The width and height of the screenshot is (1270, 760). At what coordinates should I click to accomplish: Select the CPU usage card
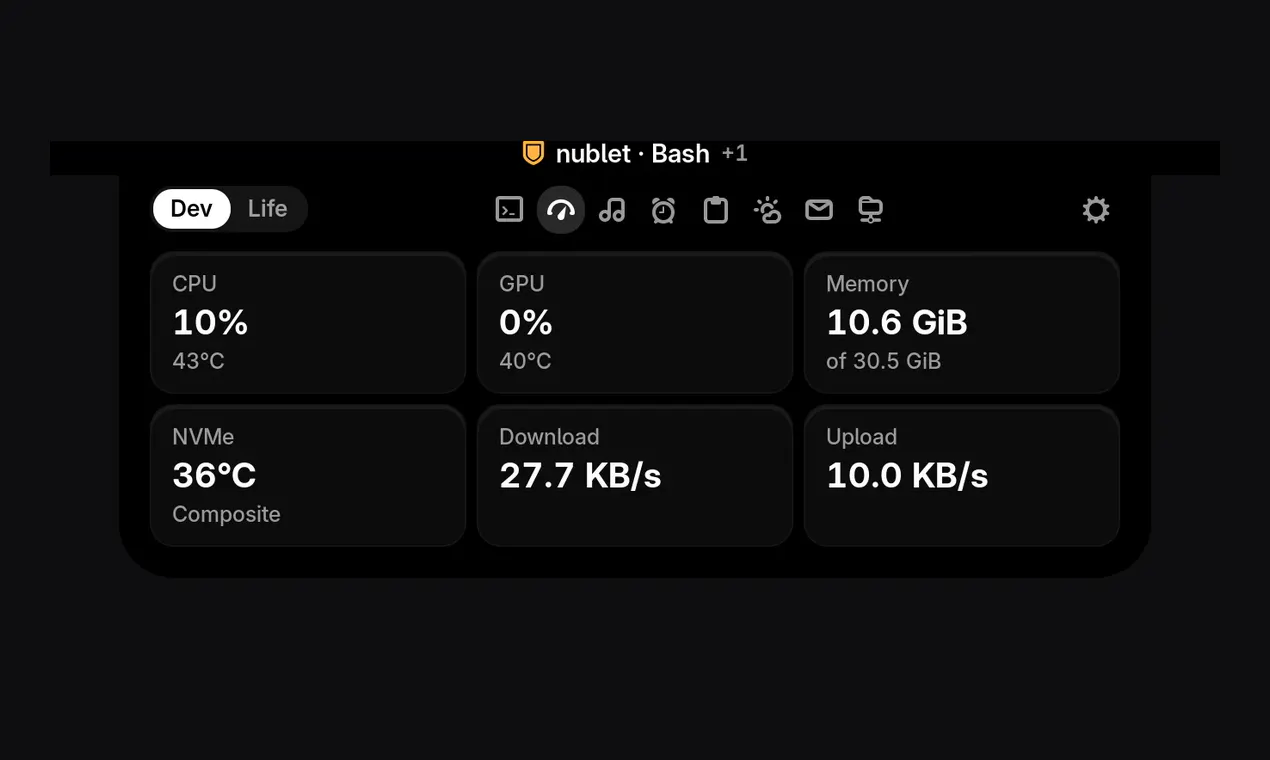click(308, 322)
